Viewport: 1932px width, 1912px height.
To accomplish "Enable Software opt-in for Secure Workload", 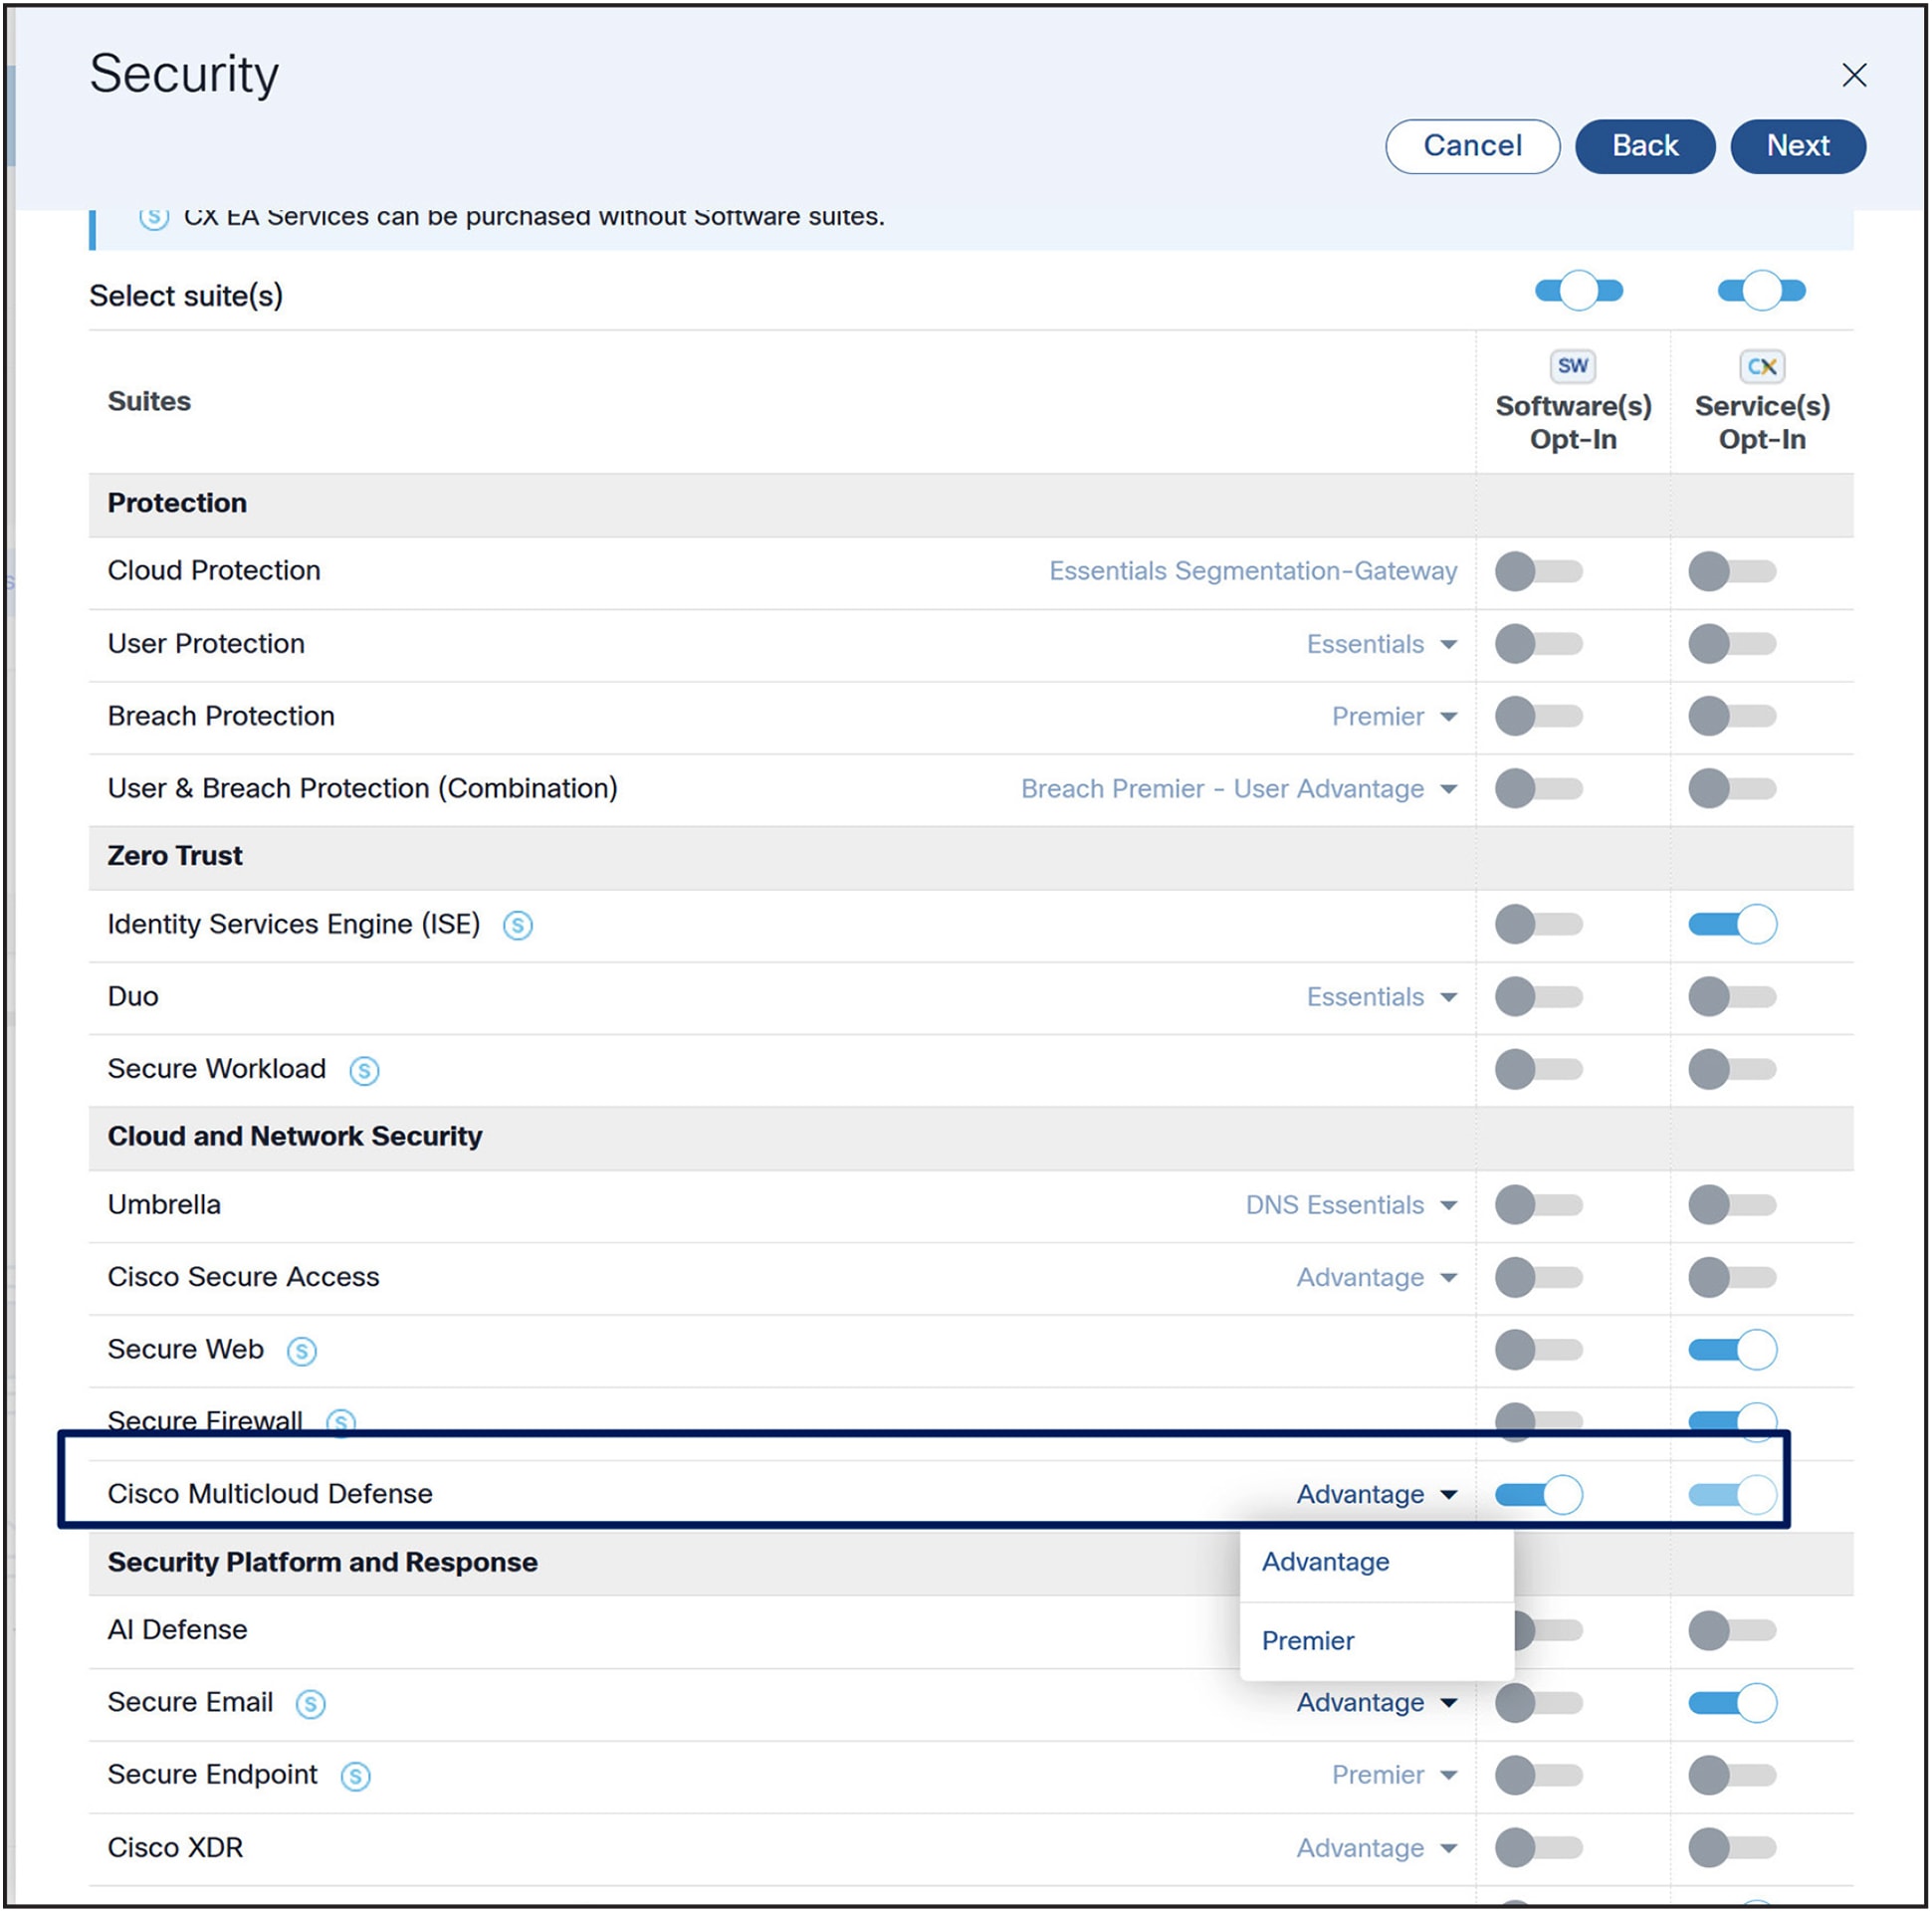I will 1538,1069.
